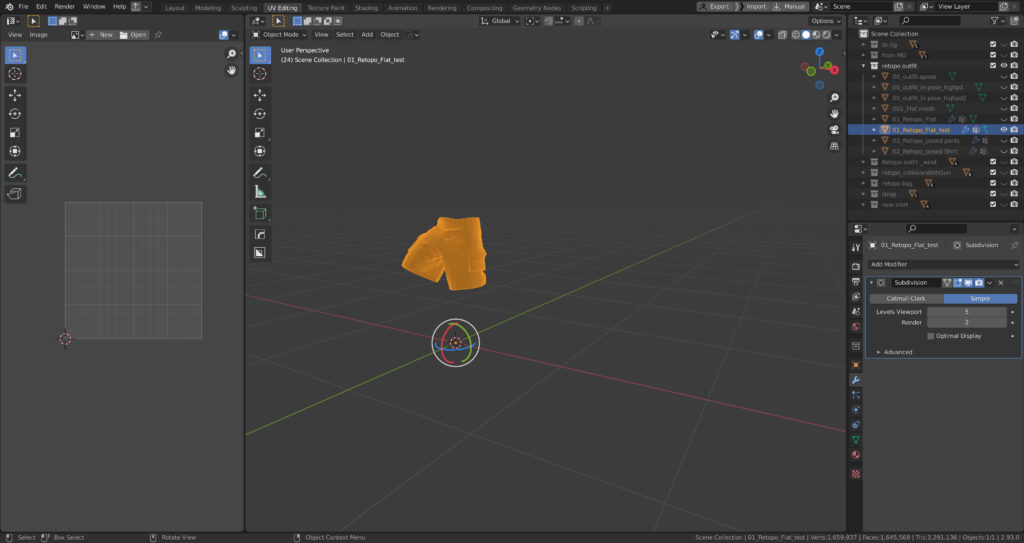The height and width of the screenshot is (543, 1024).
Task: Open the Add Modifier dropdown
Action: pos(943,264)
